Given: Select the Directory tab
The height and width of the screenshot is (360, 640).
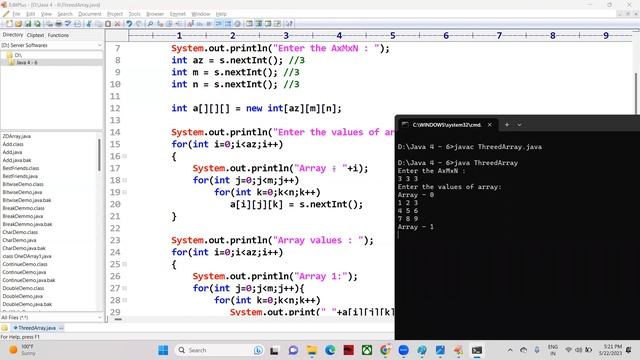Looking at the screenshot, I should point(13,35).
